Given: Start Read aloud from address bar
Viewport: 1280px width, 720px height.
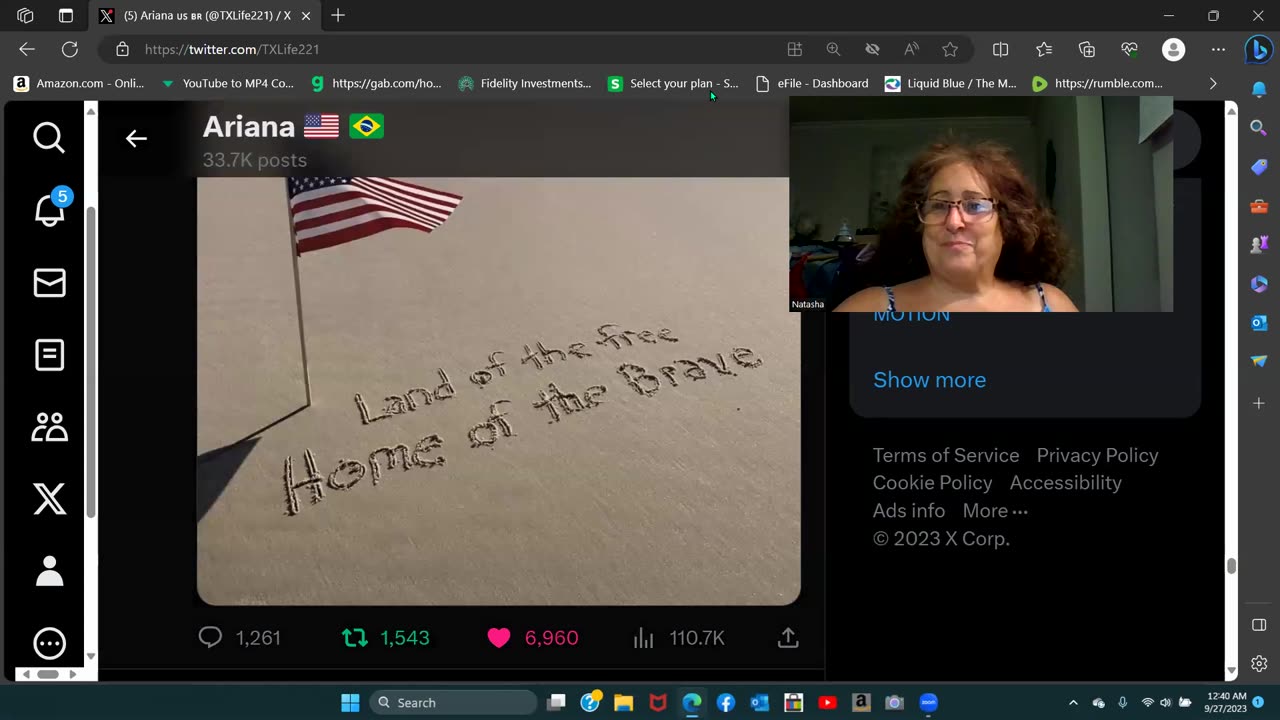Looking at the screenshot, I should 911,49.
